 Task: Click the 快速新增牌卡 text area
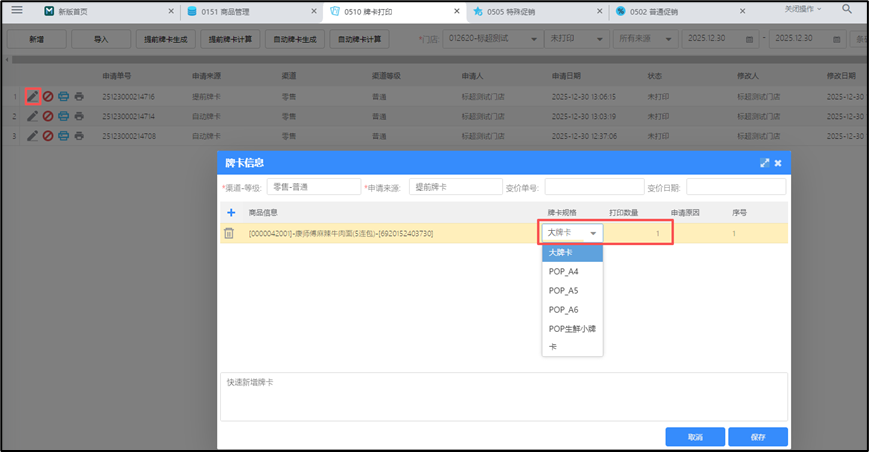pos(503,396)
